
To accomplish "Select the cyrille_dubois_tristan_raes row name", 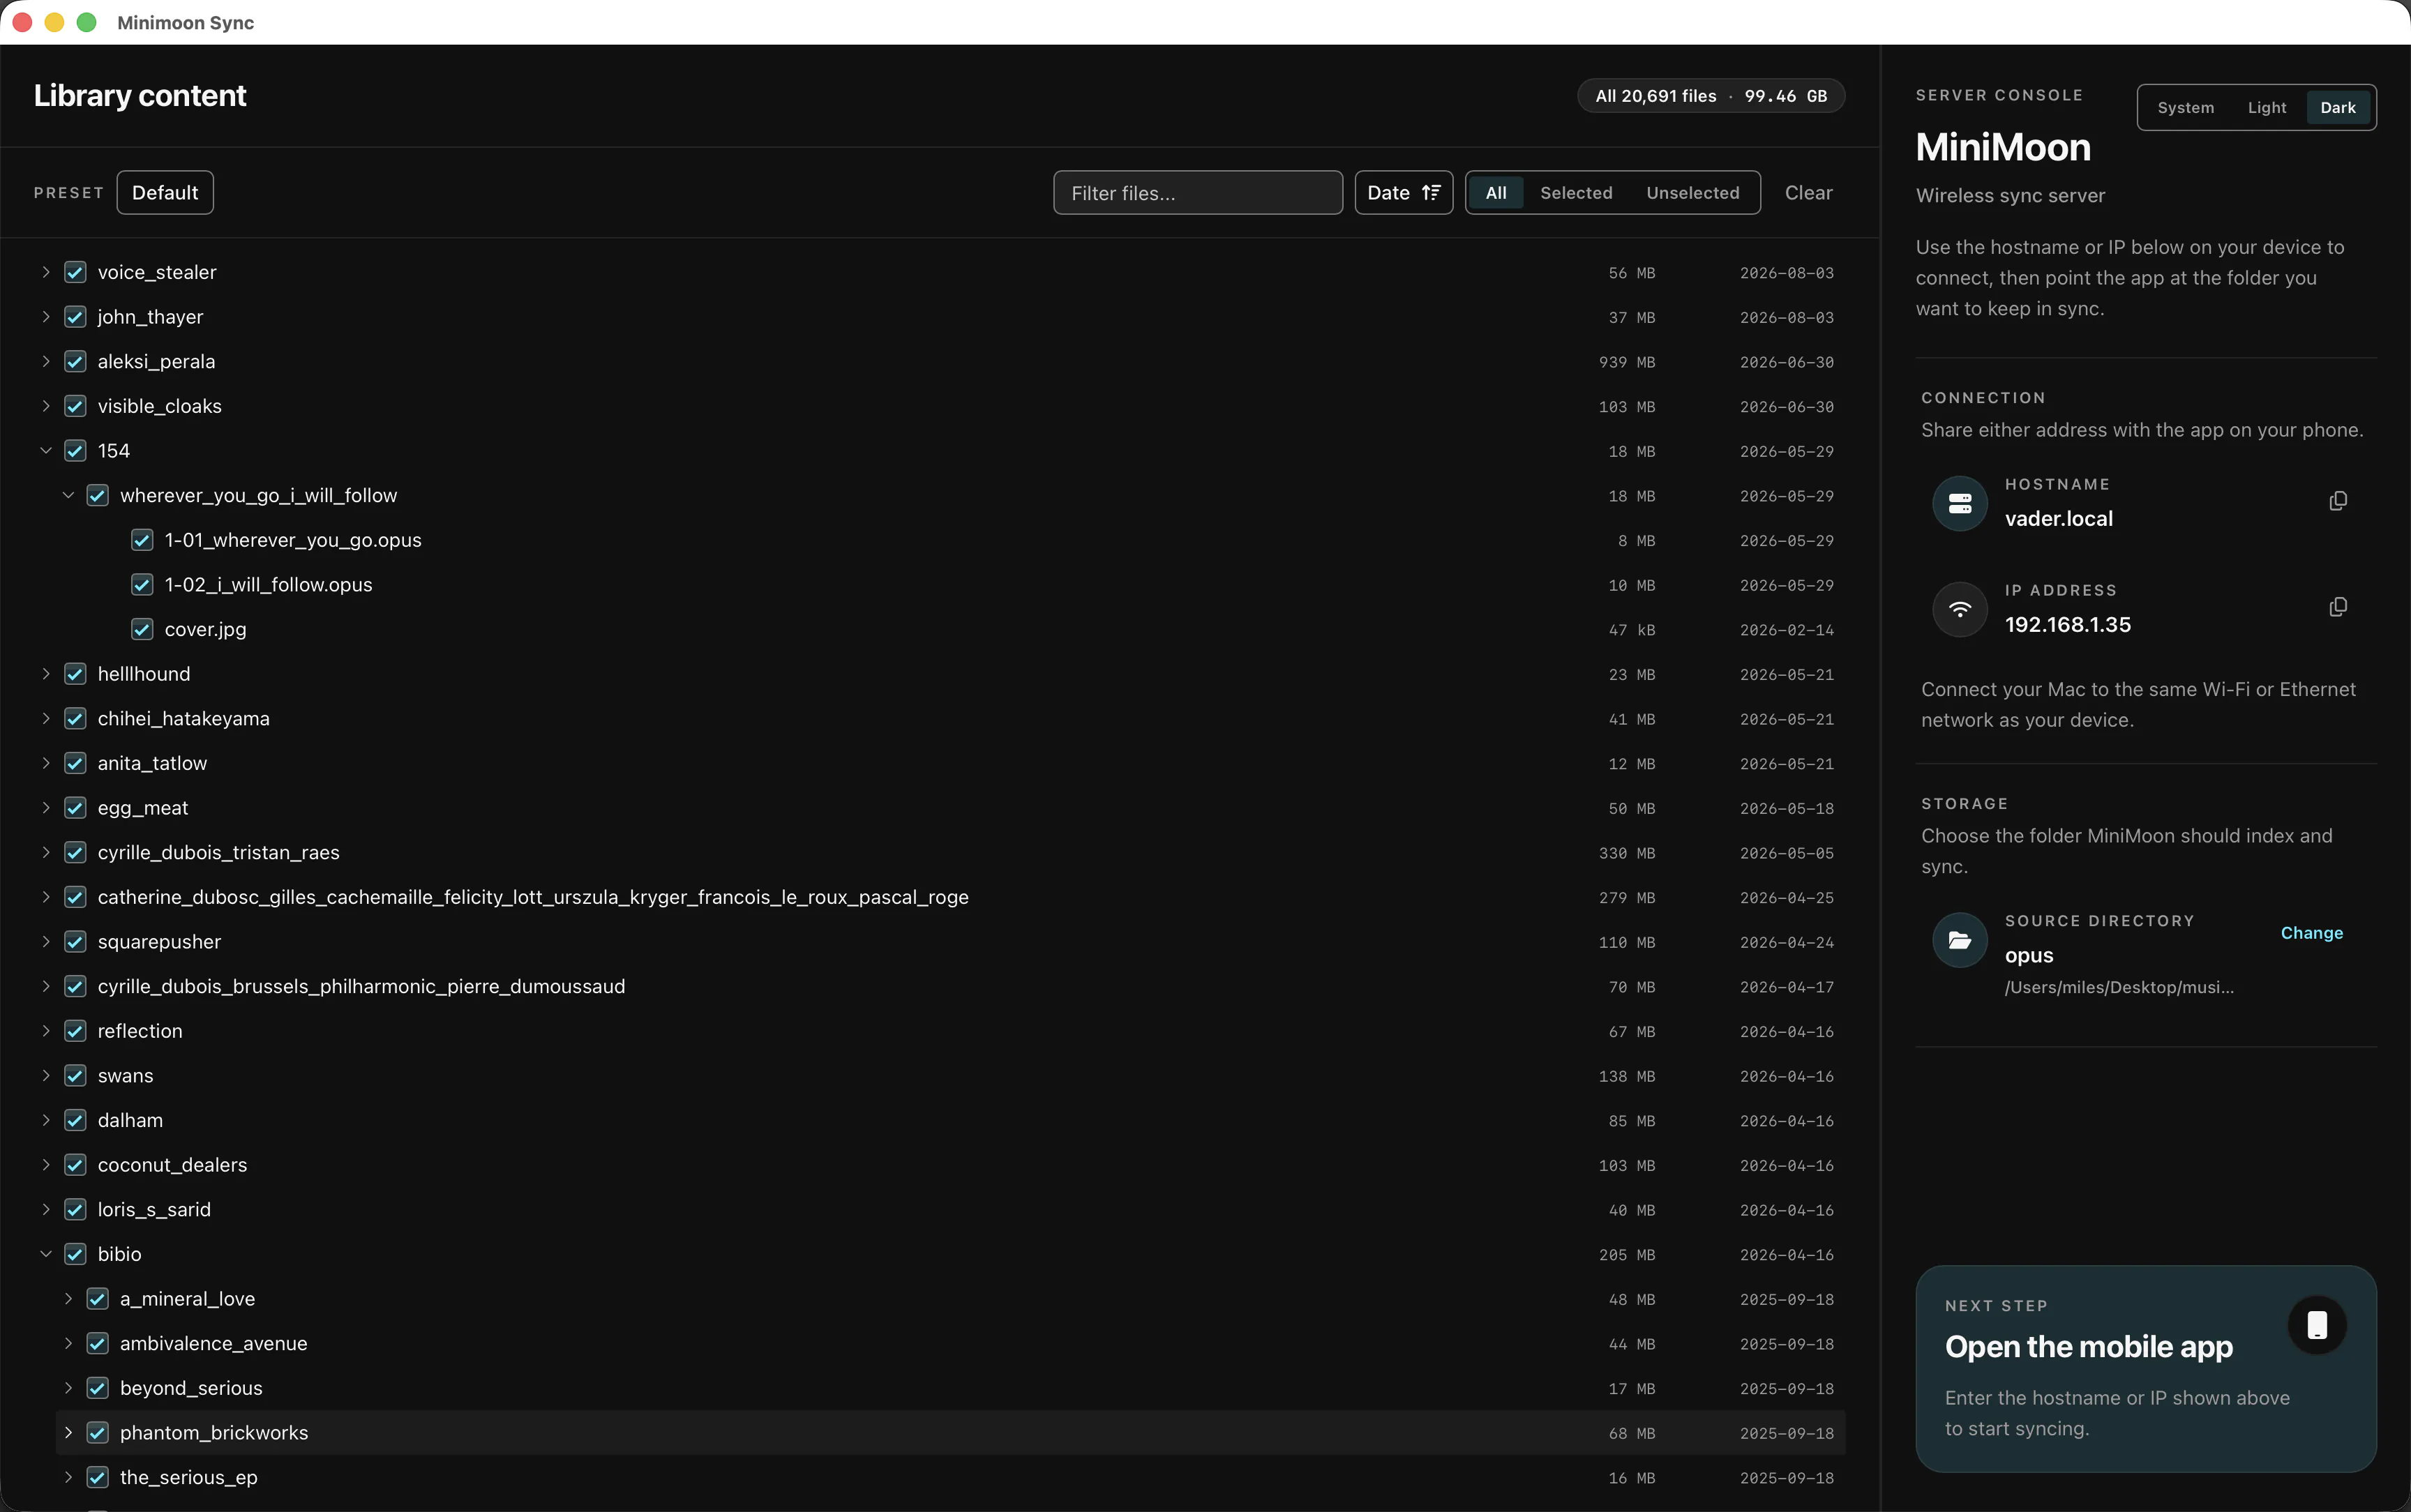I will pyautogui.click(x=218, y=853).
